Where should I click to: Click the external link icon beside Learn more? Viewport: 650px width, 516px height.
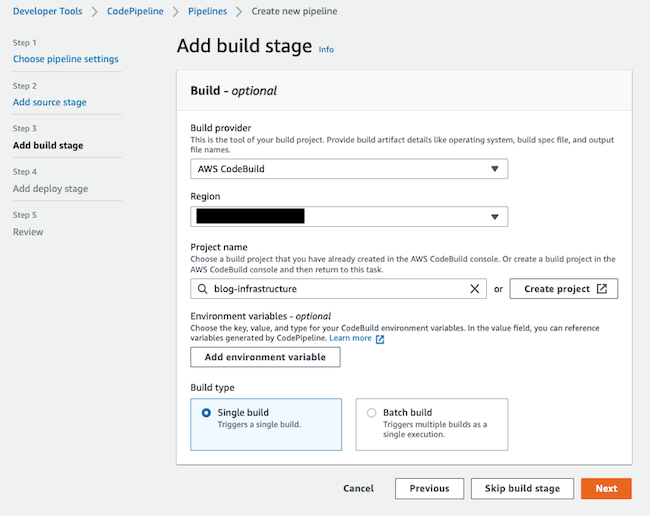[380, 339]
